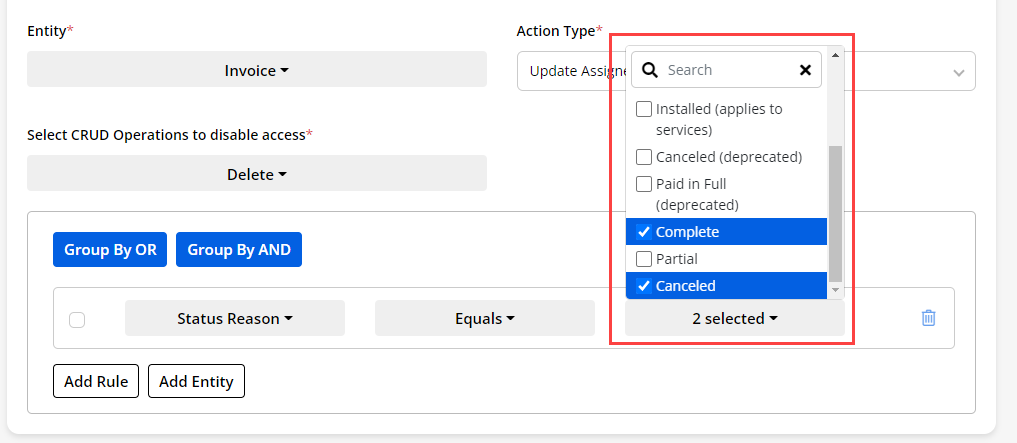Delete the rule using trash icon
The image size is (1017, 443).
928,318
